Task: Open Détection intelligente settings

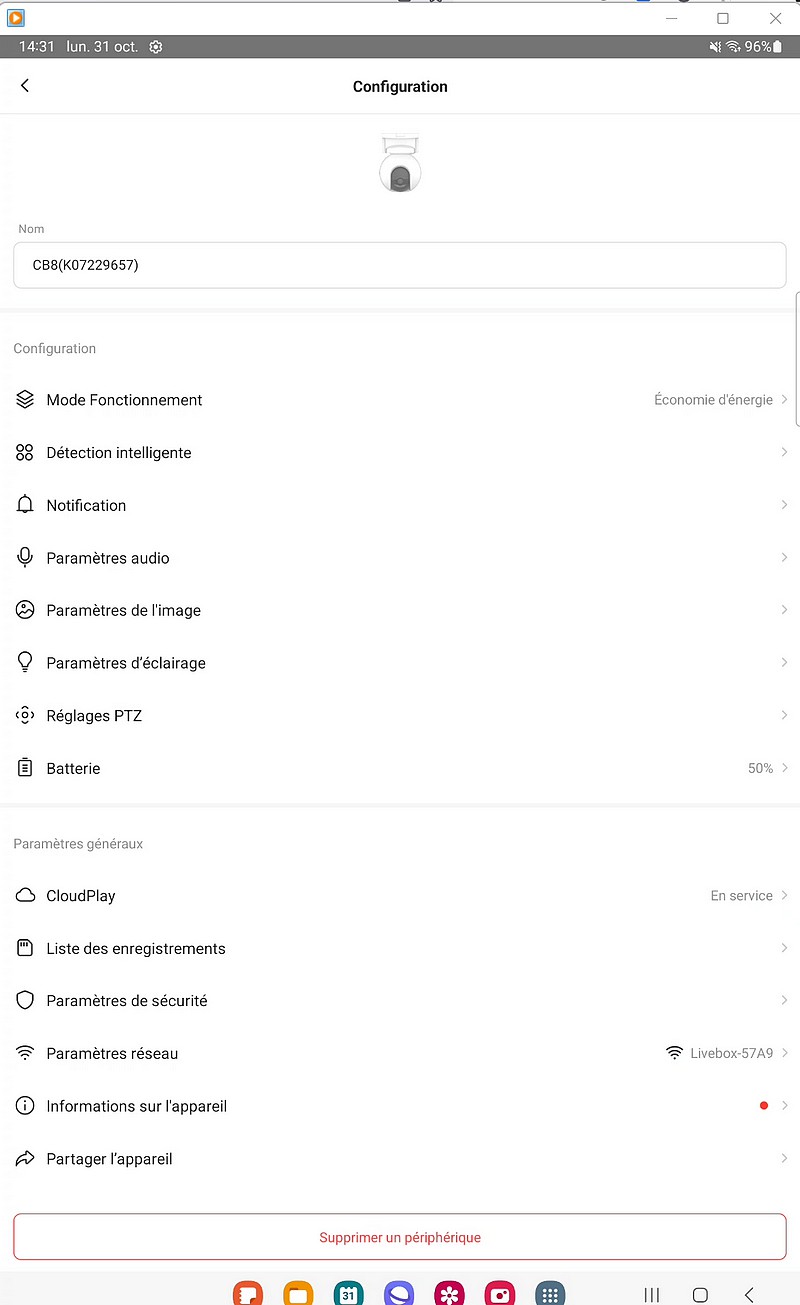Action: click(x=400, y=453)
